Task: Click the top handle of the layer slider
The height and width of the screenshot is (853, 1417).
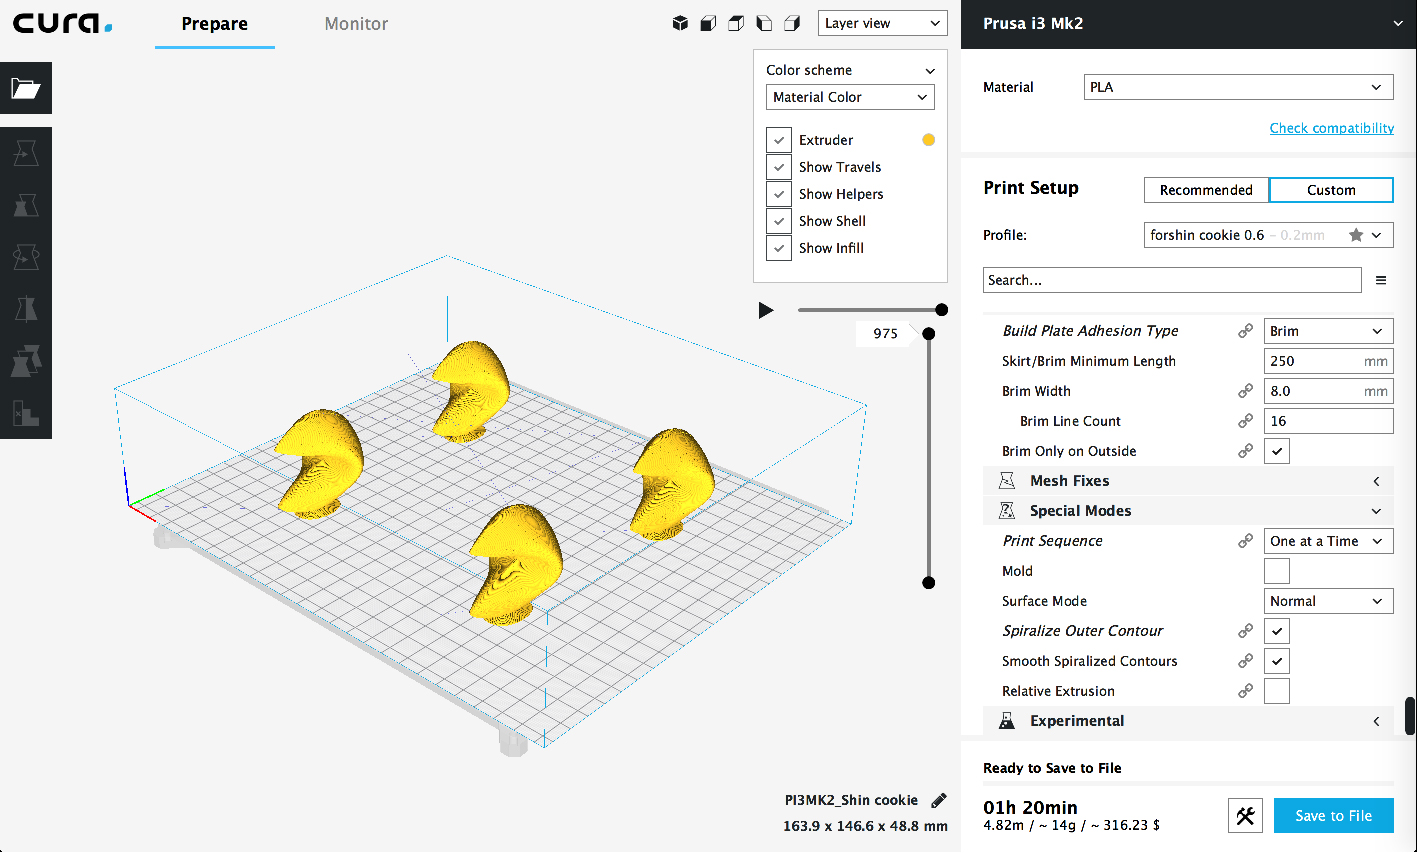Action: 929,334
